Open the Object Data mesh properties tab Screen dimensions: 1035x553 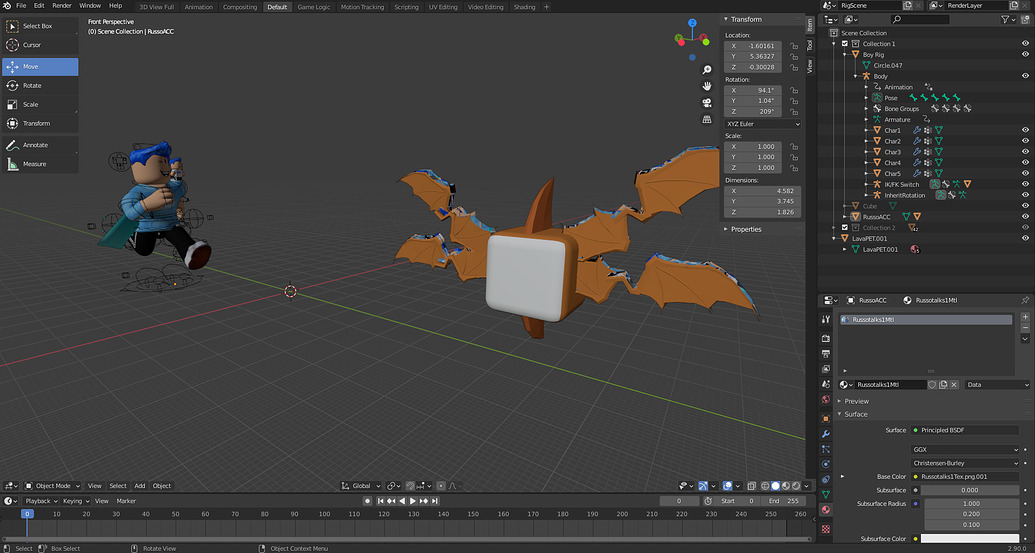(826, 494)
